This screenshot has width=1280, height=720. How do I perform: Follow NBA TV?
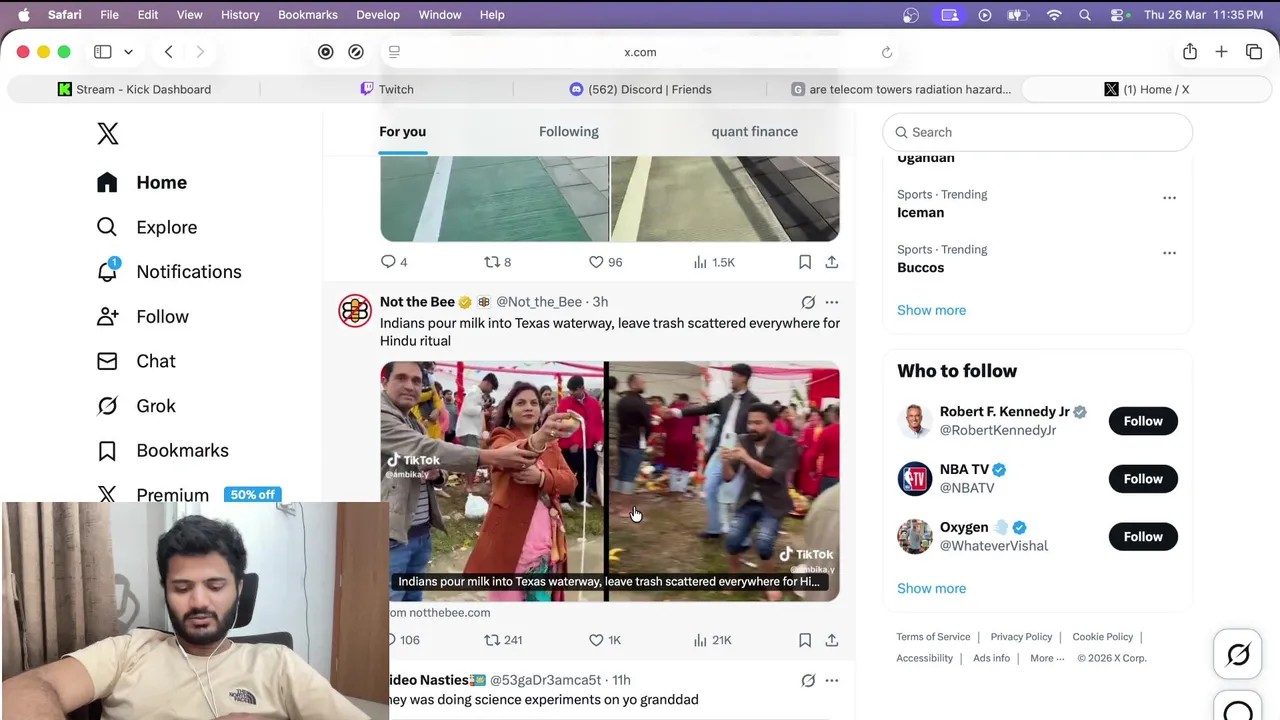pos(1143,479)
